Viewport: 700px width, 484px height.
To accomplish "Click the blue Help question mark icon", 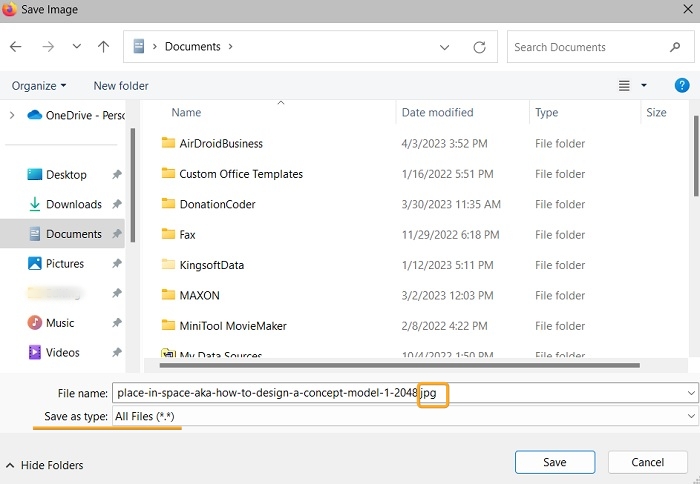I will point(682,86).
